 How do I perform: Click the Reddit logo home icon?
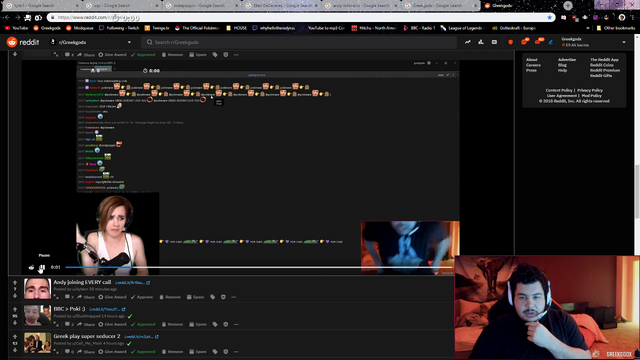[23, 42]
